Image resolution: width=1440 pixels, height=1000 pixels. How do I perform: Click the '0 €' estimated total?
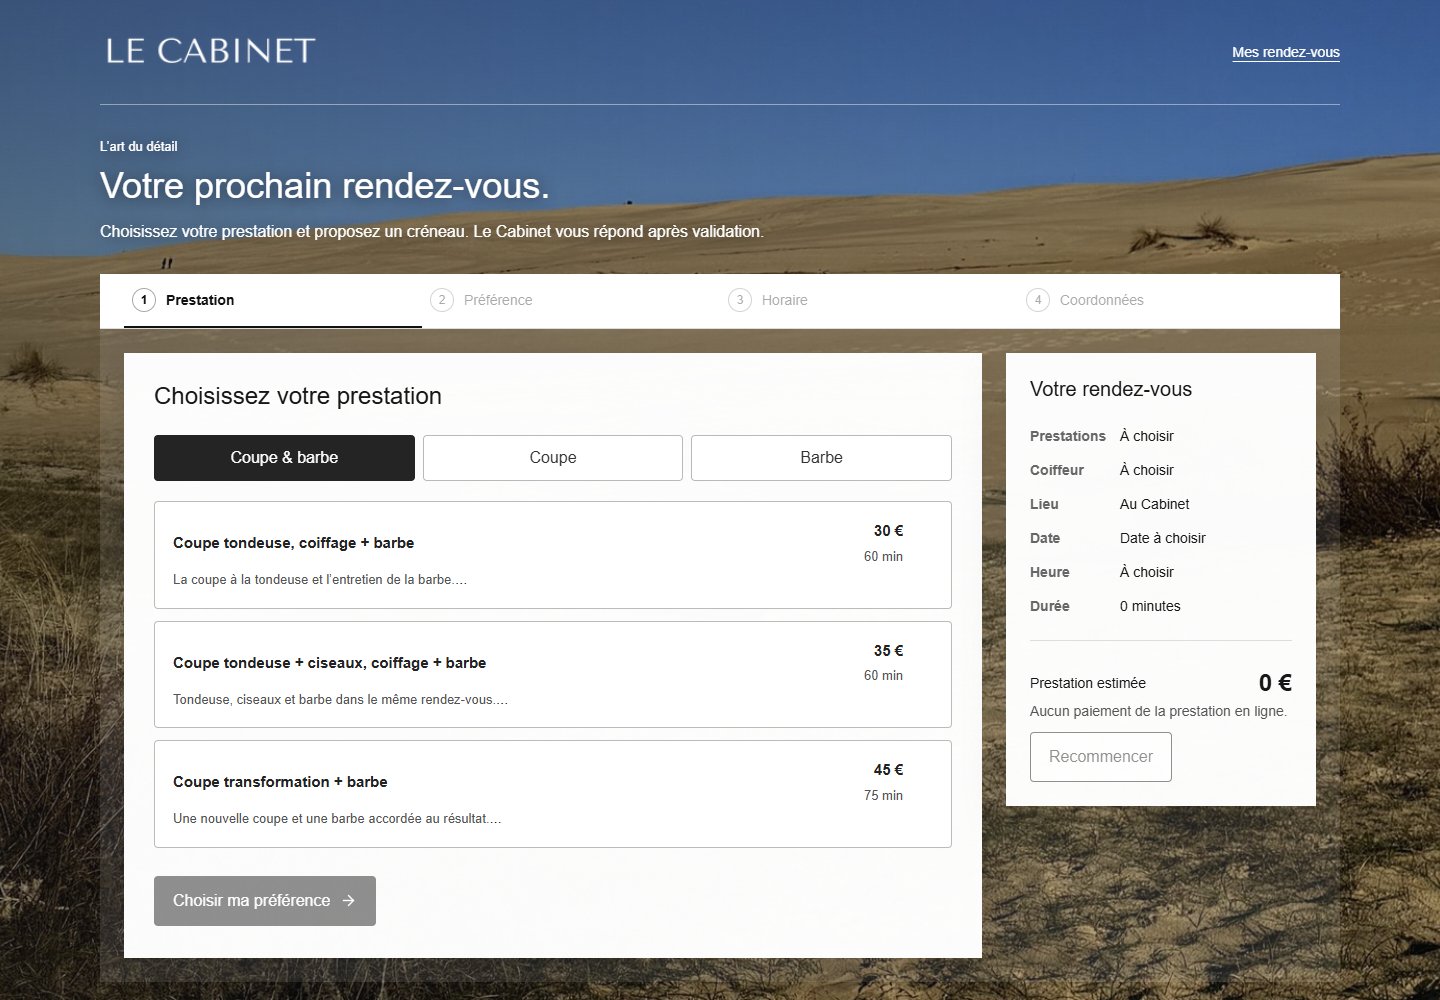tap(1275, 683)
